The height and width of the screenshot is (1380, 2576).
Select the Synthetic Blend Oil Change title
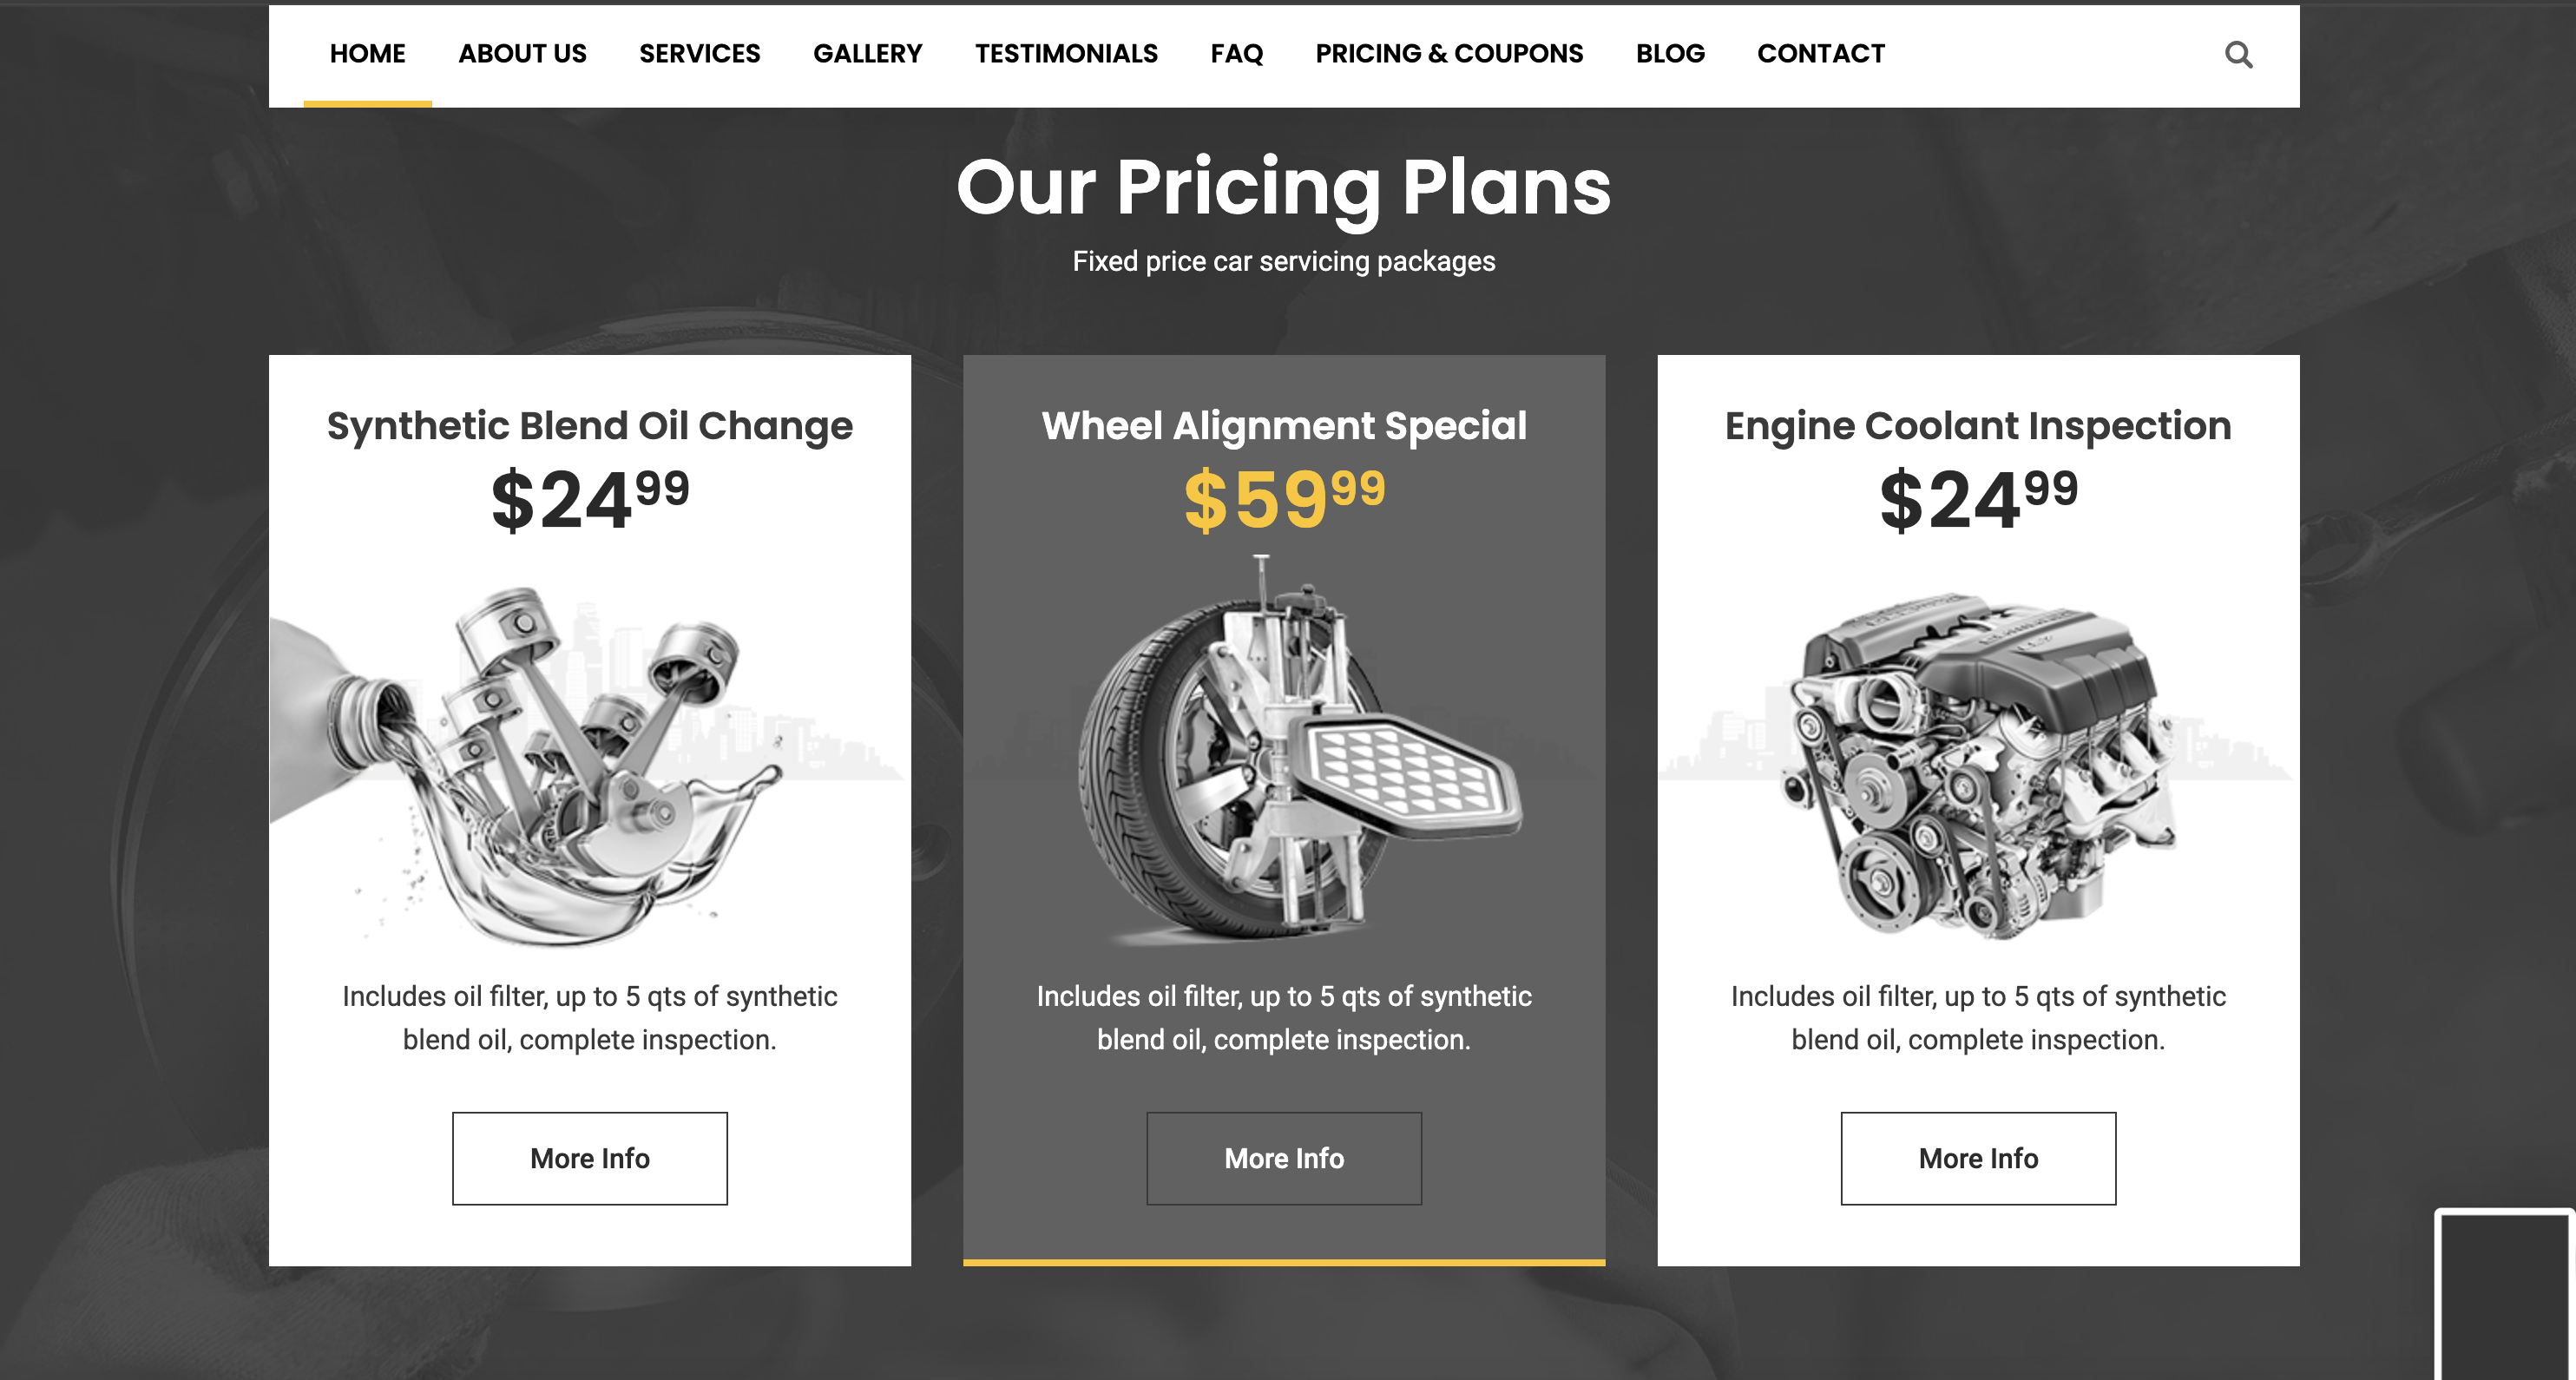click(589, 426)
